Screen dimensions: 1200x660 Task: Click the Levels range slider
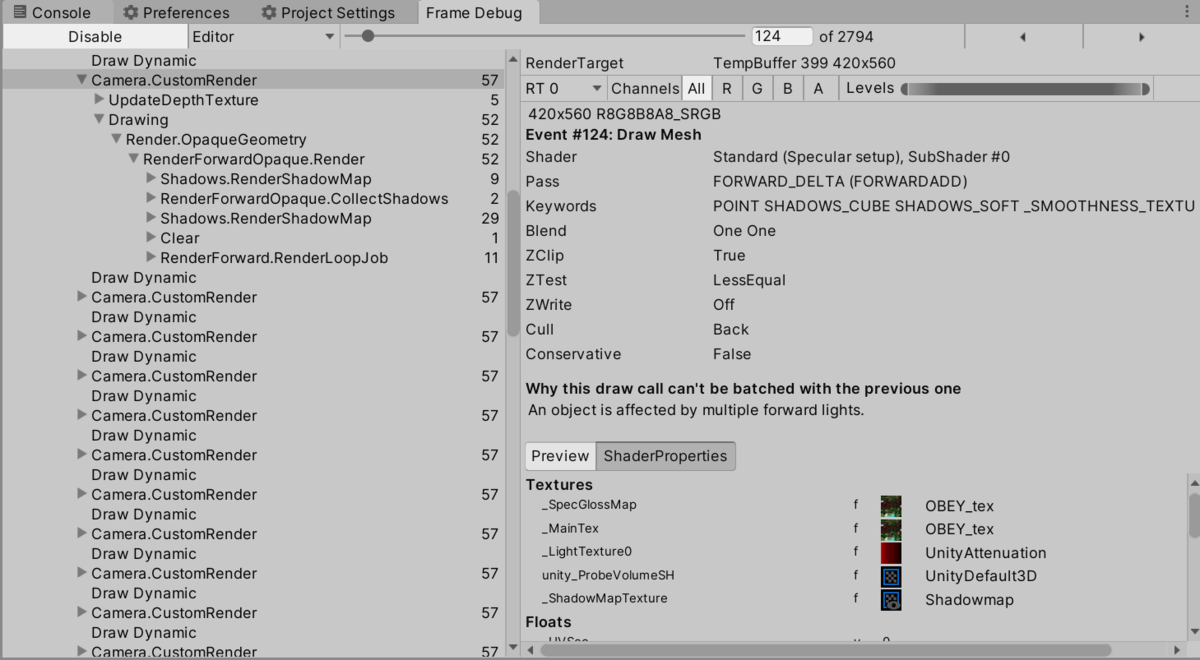1026,89
